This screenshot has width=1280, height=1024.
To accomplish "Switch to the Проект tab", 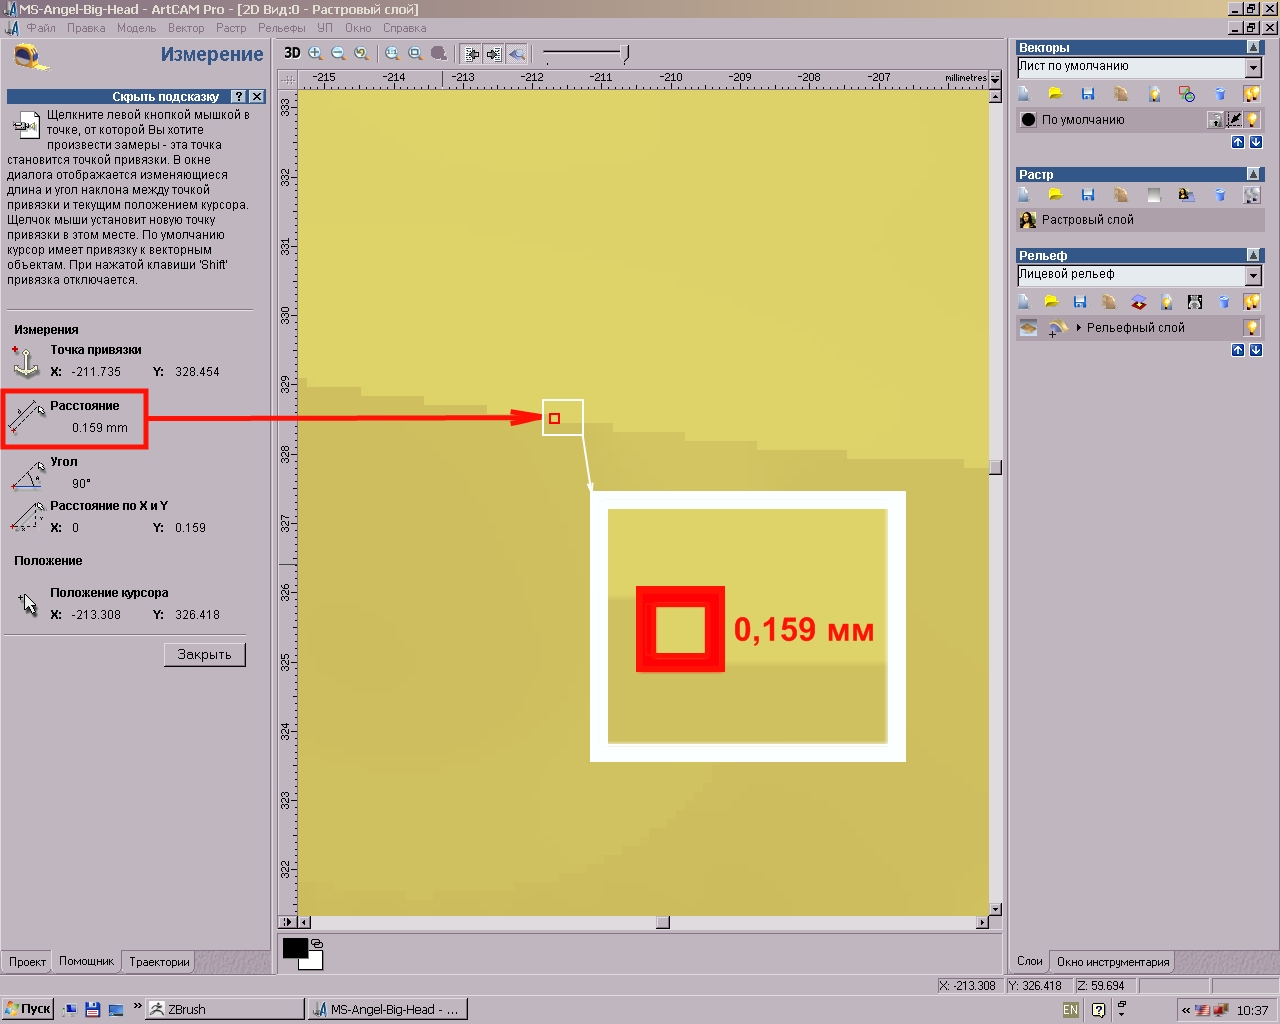I will tap(27, 962).
